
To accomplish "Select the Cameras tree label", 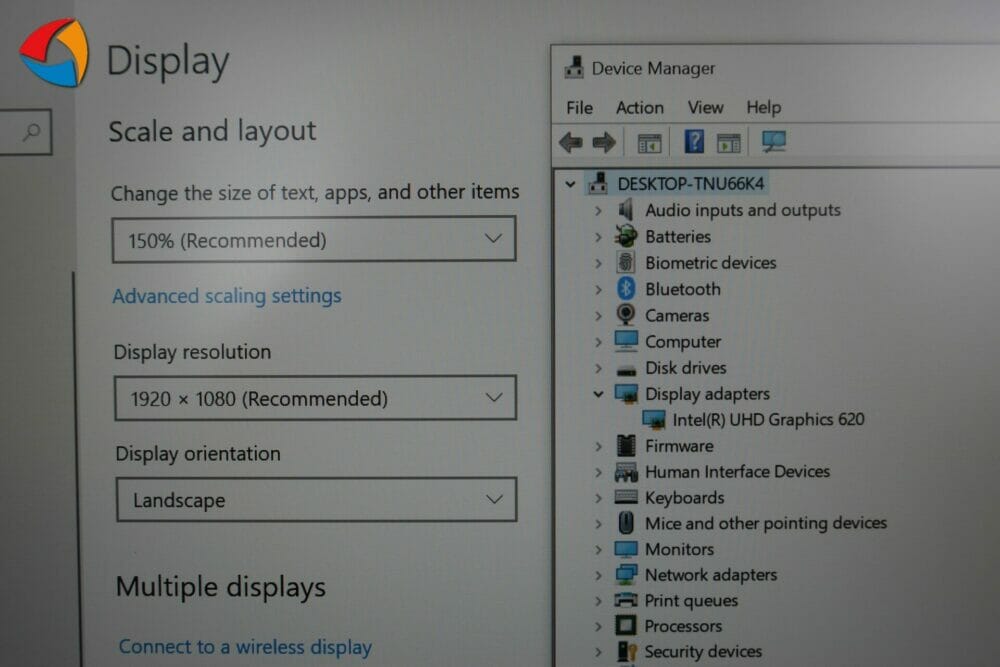I will (677, 315).
